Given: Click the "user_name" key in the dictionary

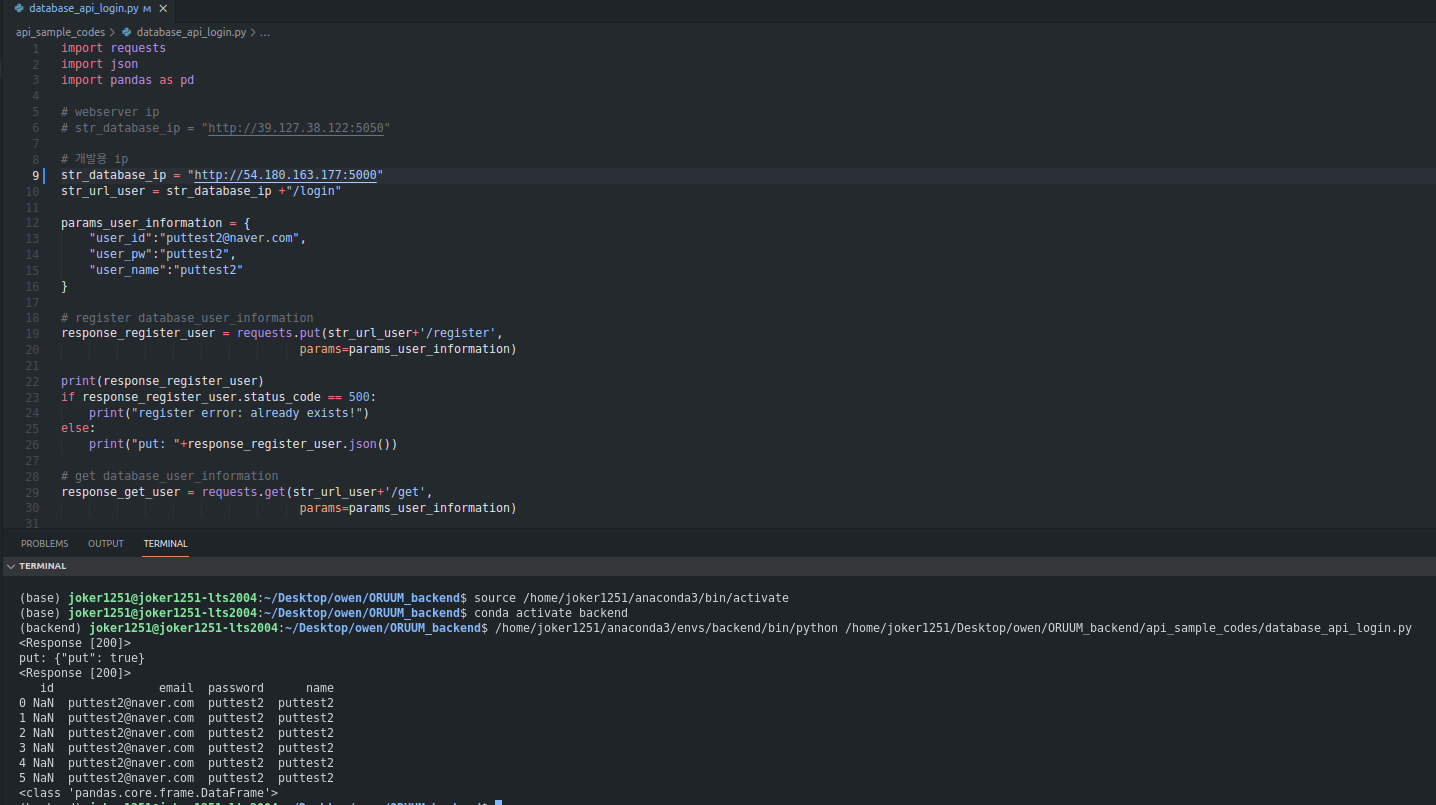Looking at the screenshot, I should point(127,270).
